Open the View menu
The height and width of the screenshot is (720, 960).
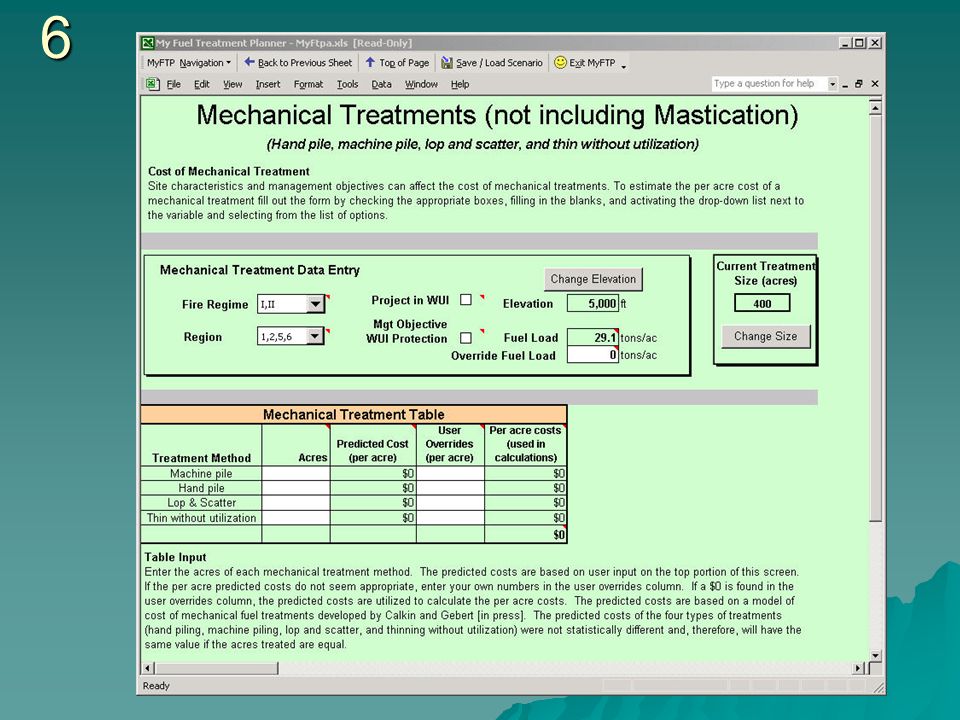(232, 84)
